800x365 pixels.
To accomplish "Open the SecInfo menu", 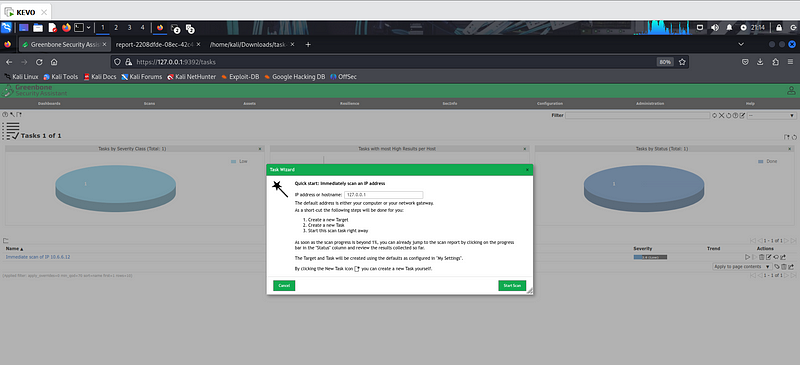I will (450, 104).
